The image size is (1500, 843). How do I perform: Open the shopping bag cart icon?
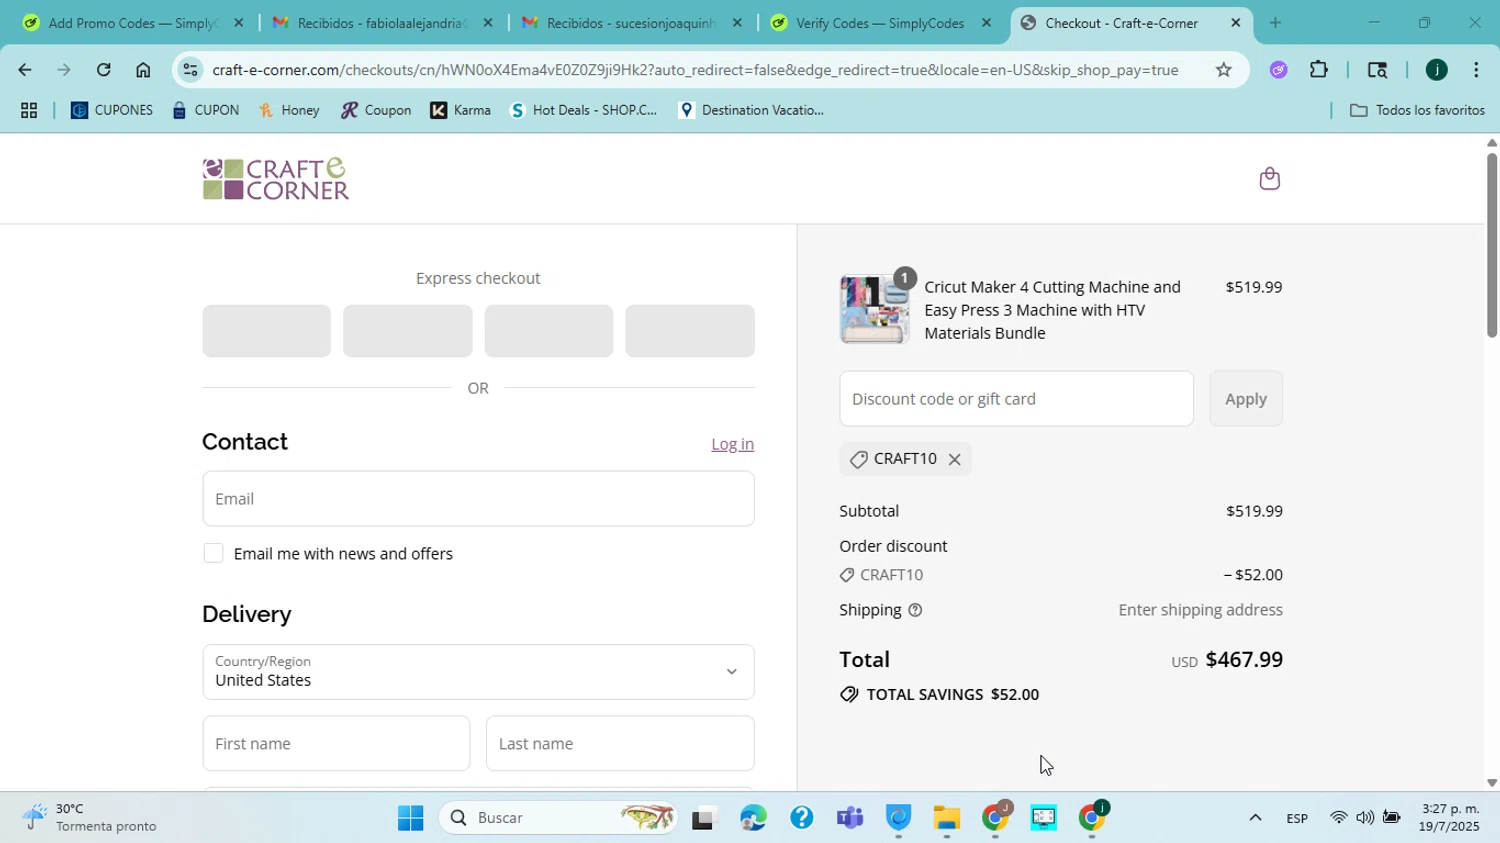tap(1269, 179)
